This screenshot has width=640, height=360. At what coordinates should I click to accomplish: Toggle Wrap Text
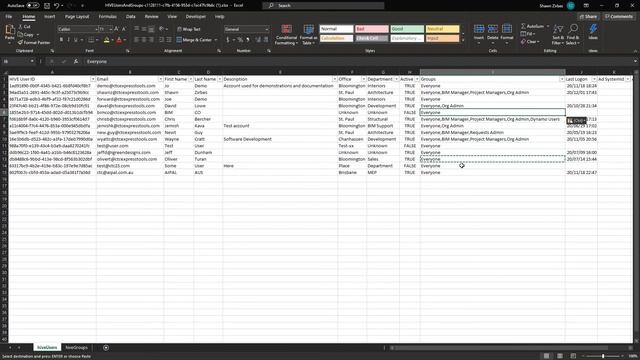(189, 29)
